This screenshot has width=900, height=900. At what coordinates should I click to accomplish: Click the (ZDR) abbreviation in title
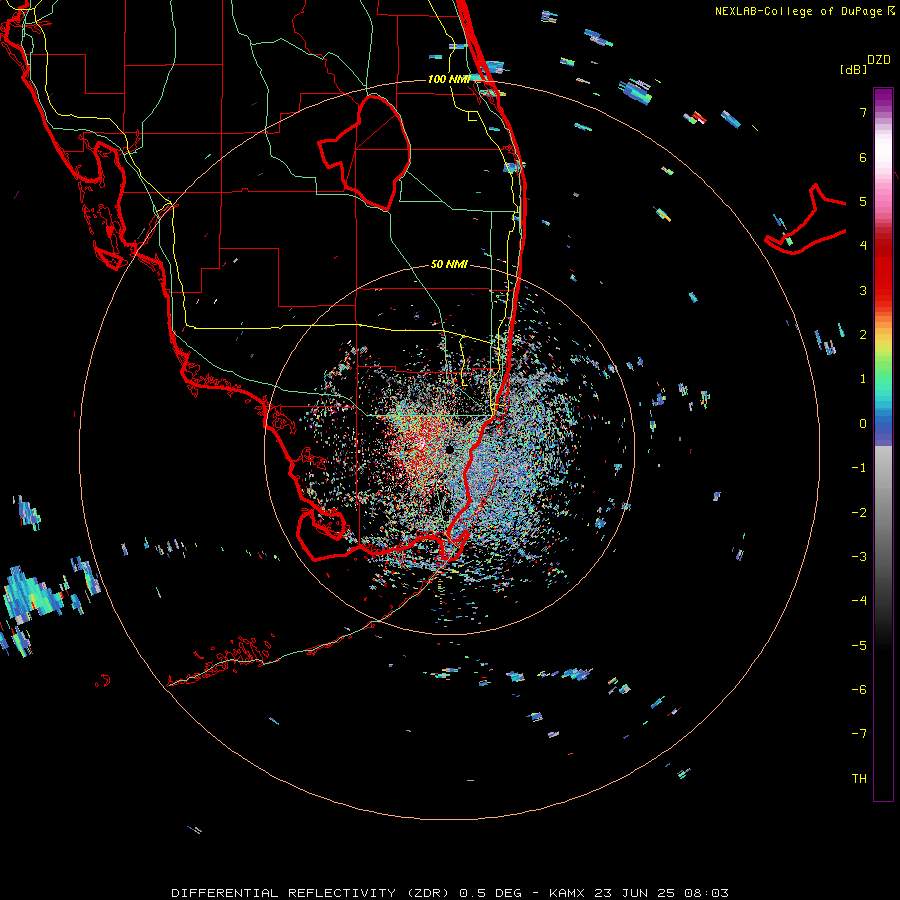(x=427, y=893)
